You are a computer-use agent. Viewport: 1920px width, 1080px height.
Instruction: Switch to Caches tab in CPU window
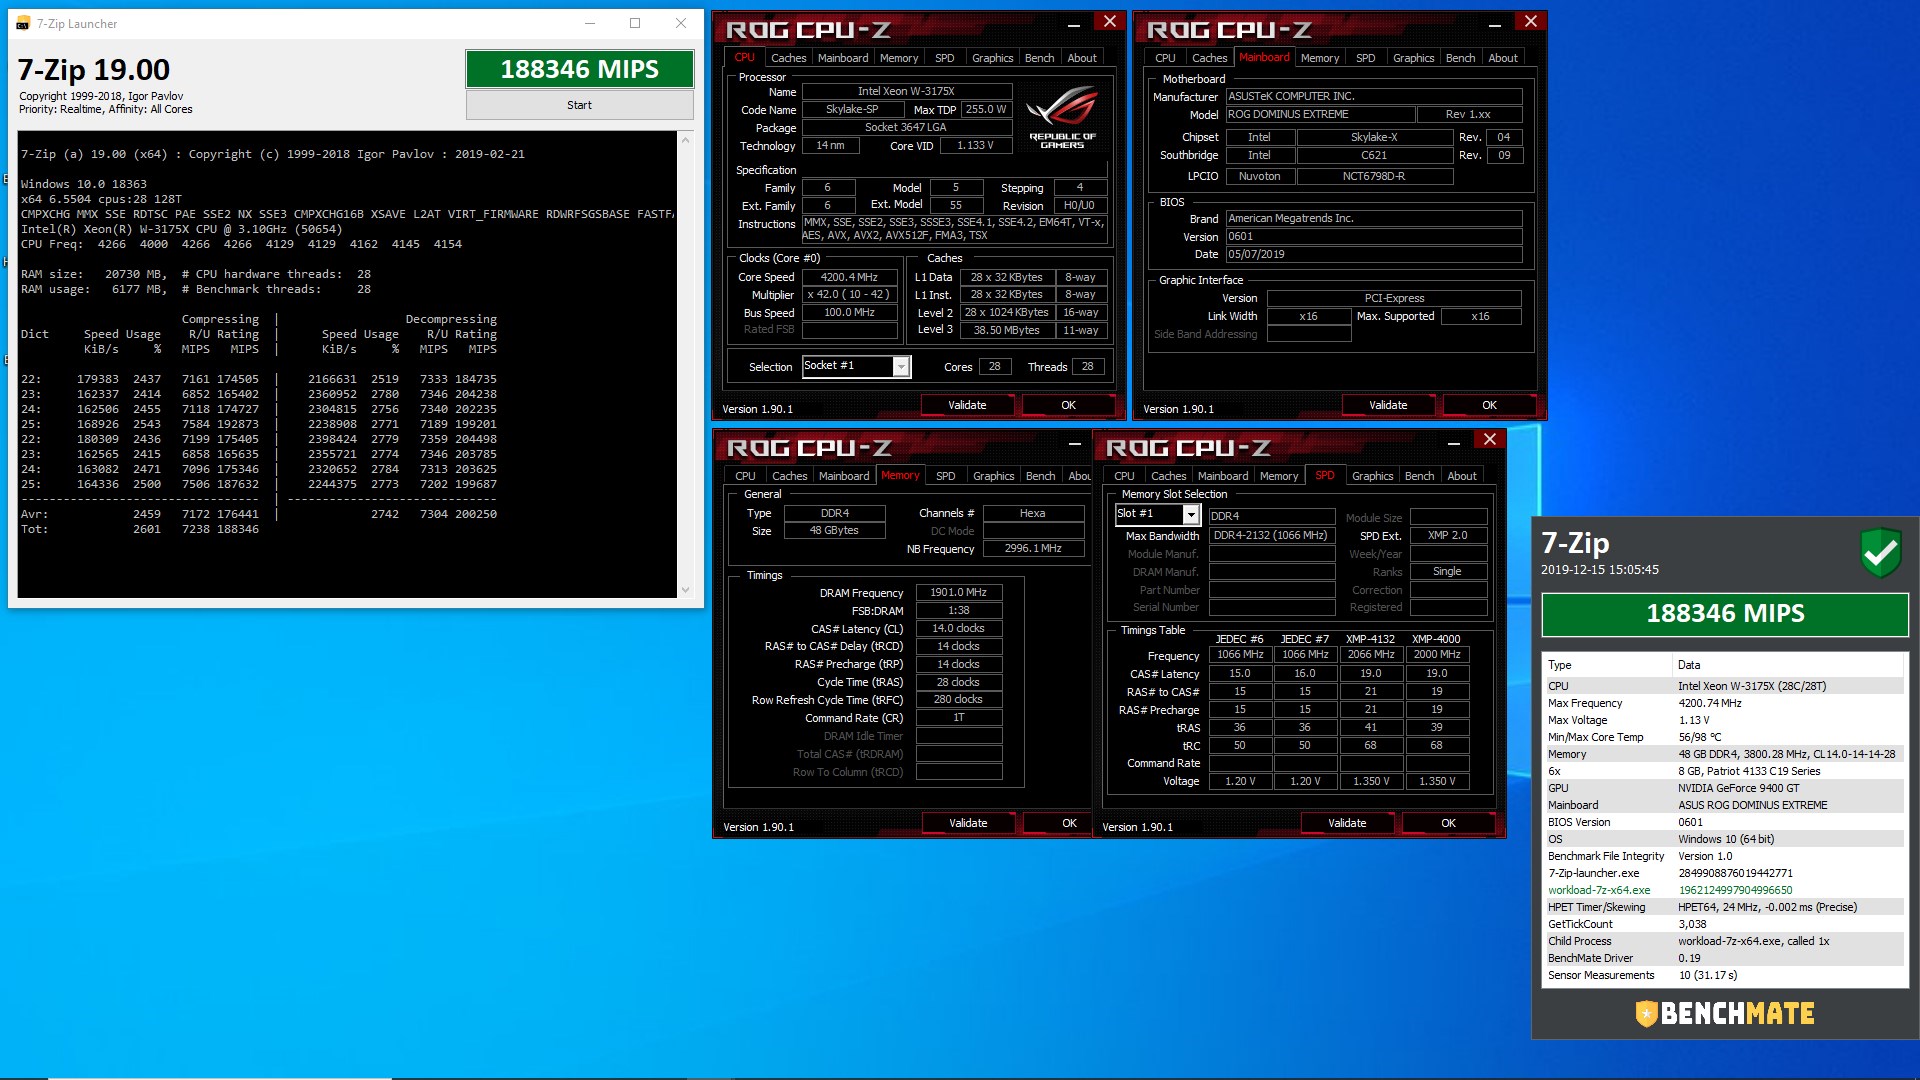pyautogui.click(x=788, y=58)
